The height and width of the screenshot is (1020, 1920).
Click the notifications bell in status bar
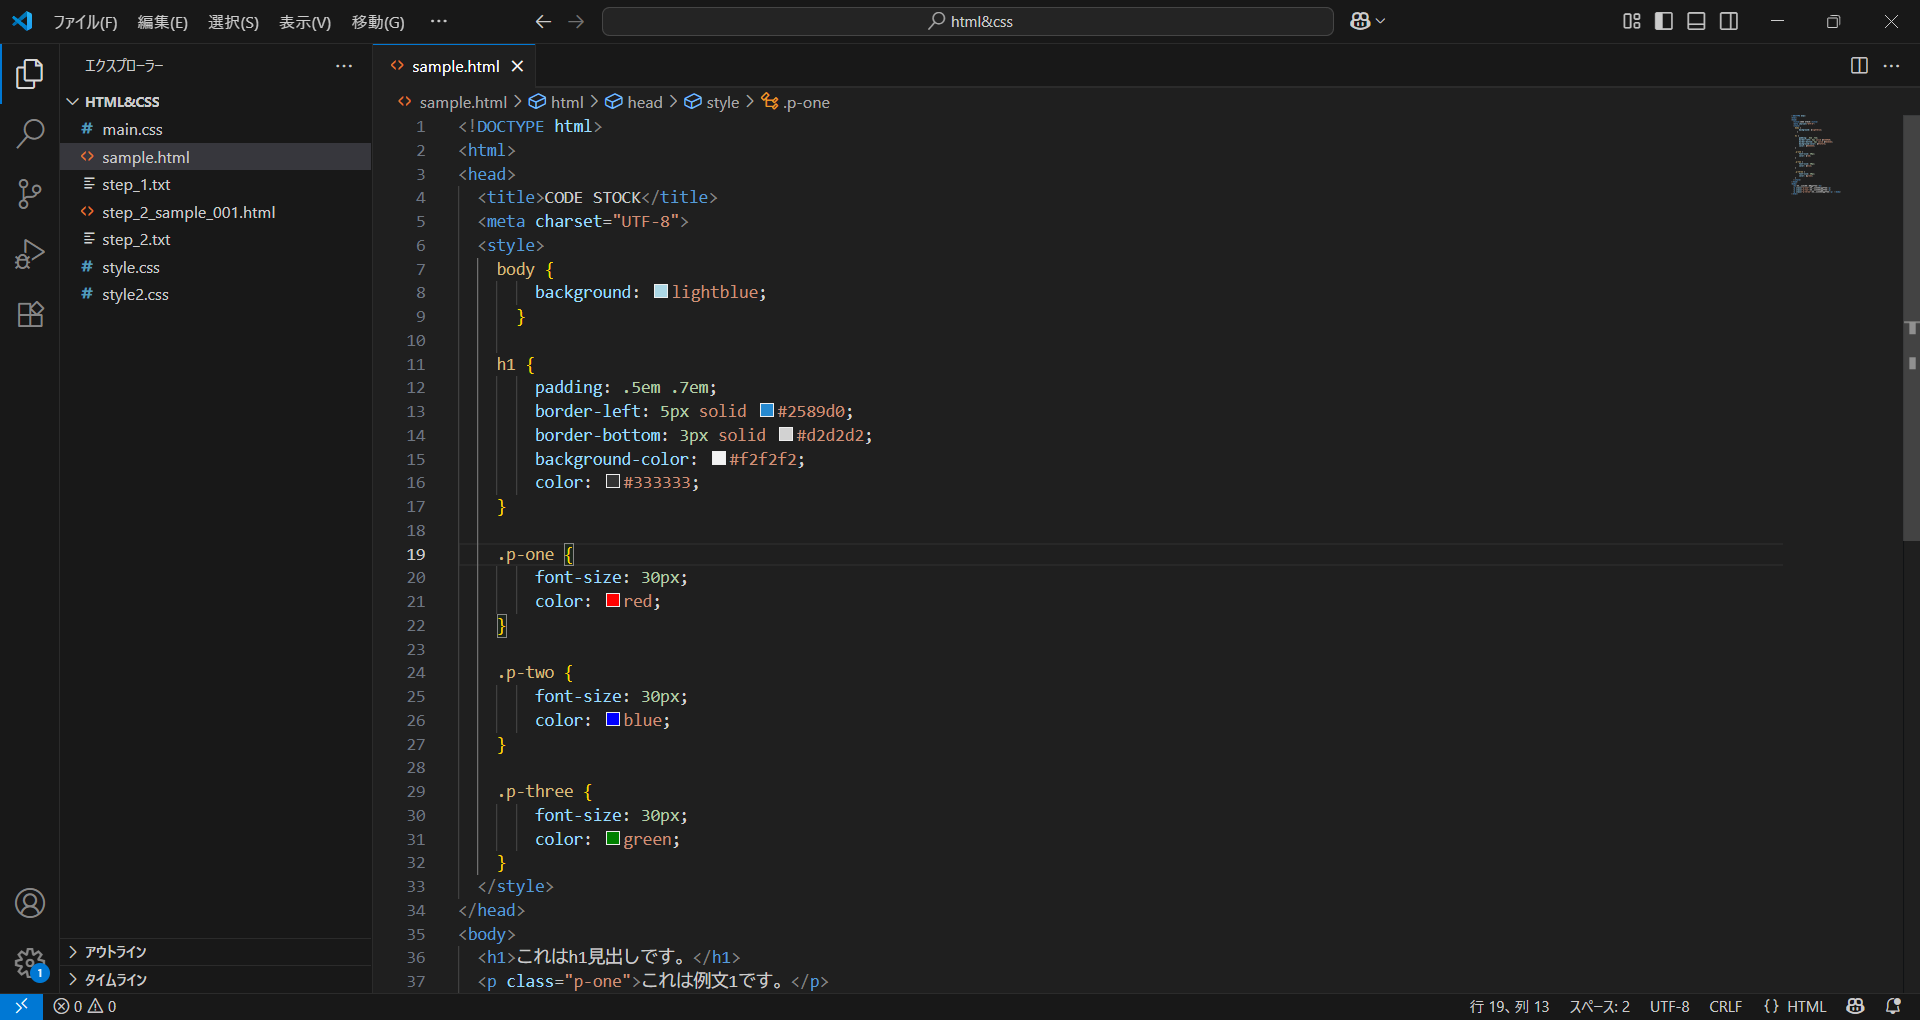tap(1893, 1006)
